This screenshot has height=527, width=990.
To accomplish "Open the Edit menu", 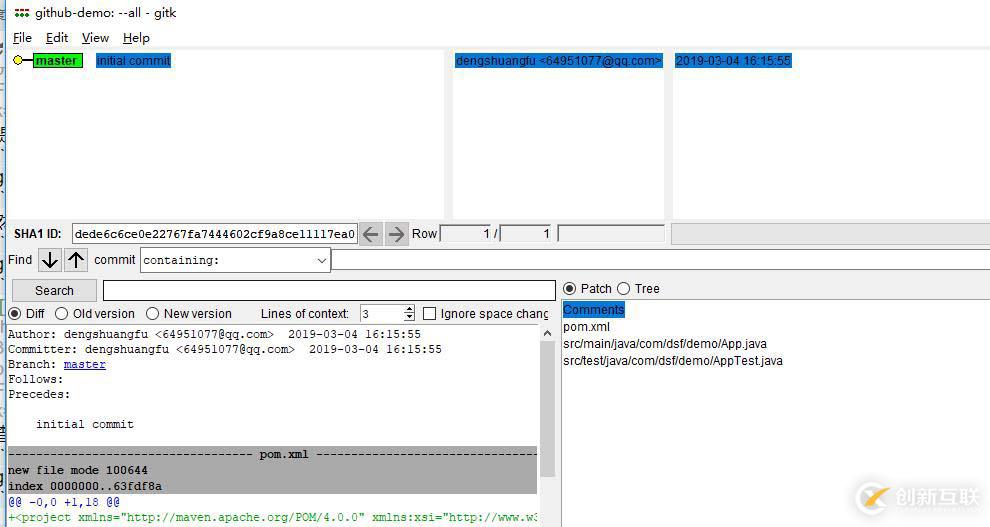I will tap(57, 38).
